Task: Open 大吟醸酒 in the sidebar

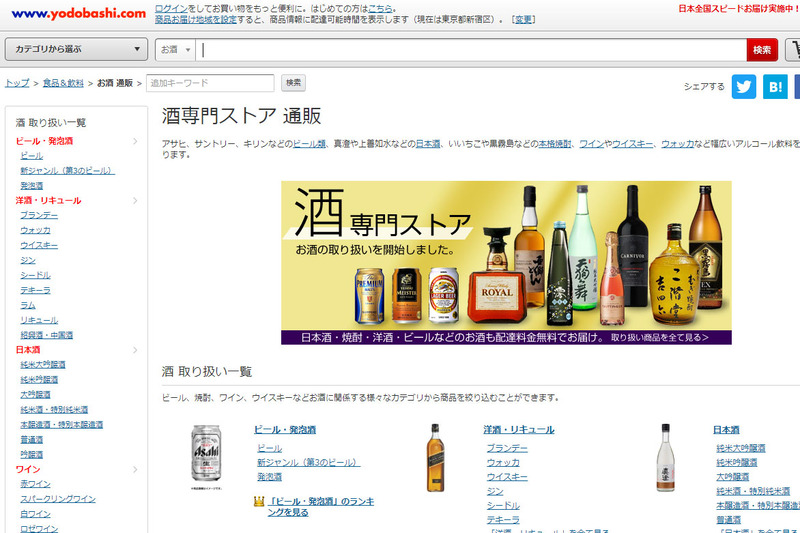Action: coord(36,395)
